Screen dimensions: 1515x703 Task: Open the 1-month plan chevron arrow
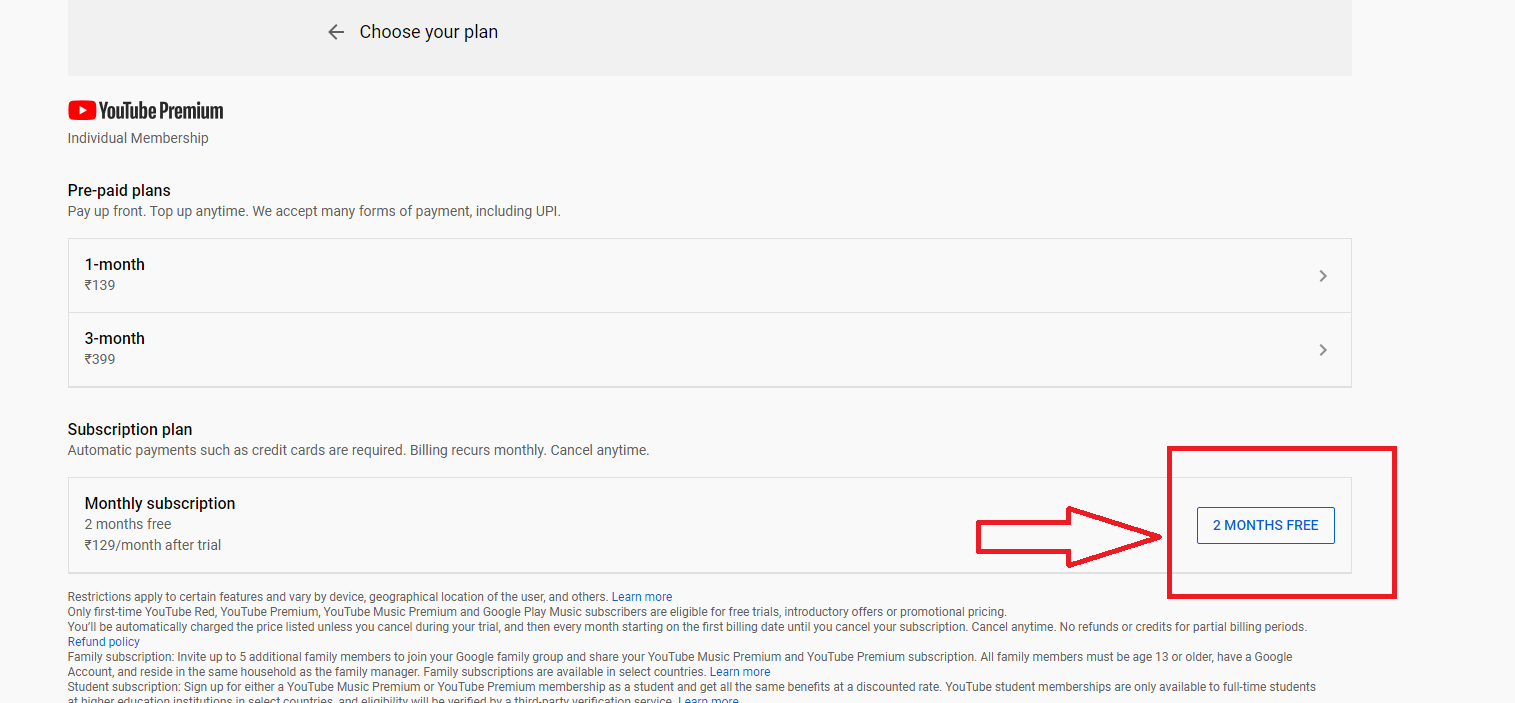[x=1323, y=276]
